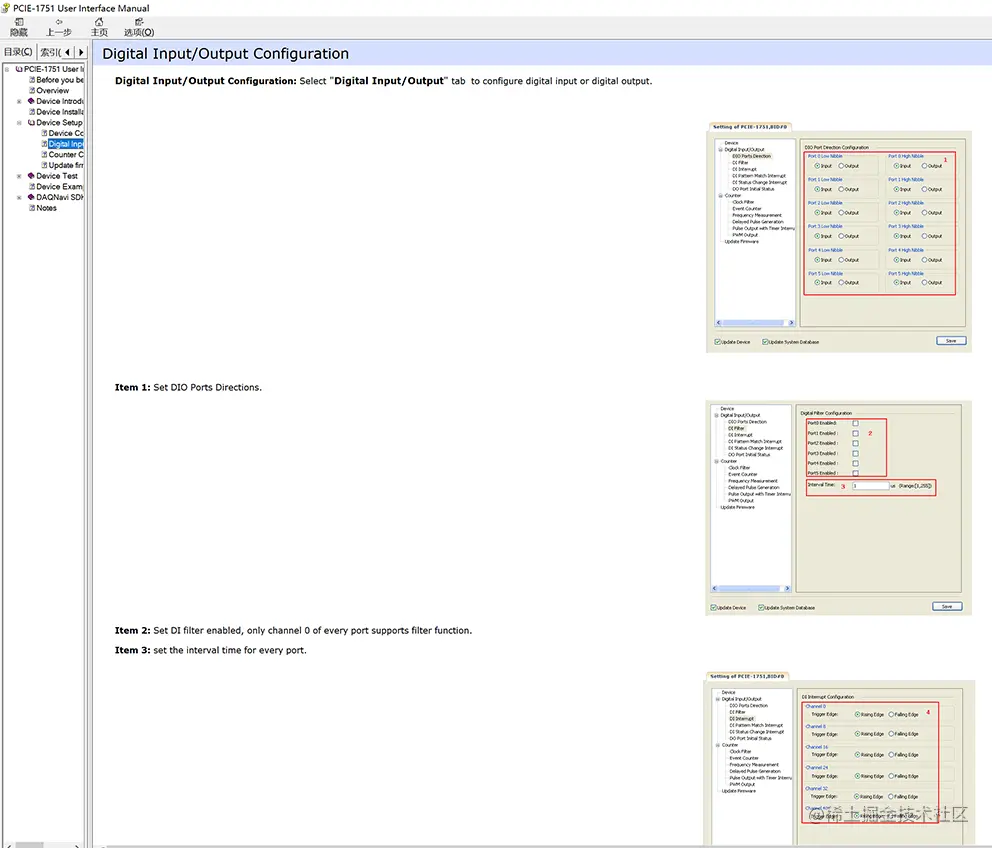The image size is (992, 848).
Task: Collapse the PCIE-1751 User Interface root node
Action: [x=7, y=69]
